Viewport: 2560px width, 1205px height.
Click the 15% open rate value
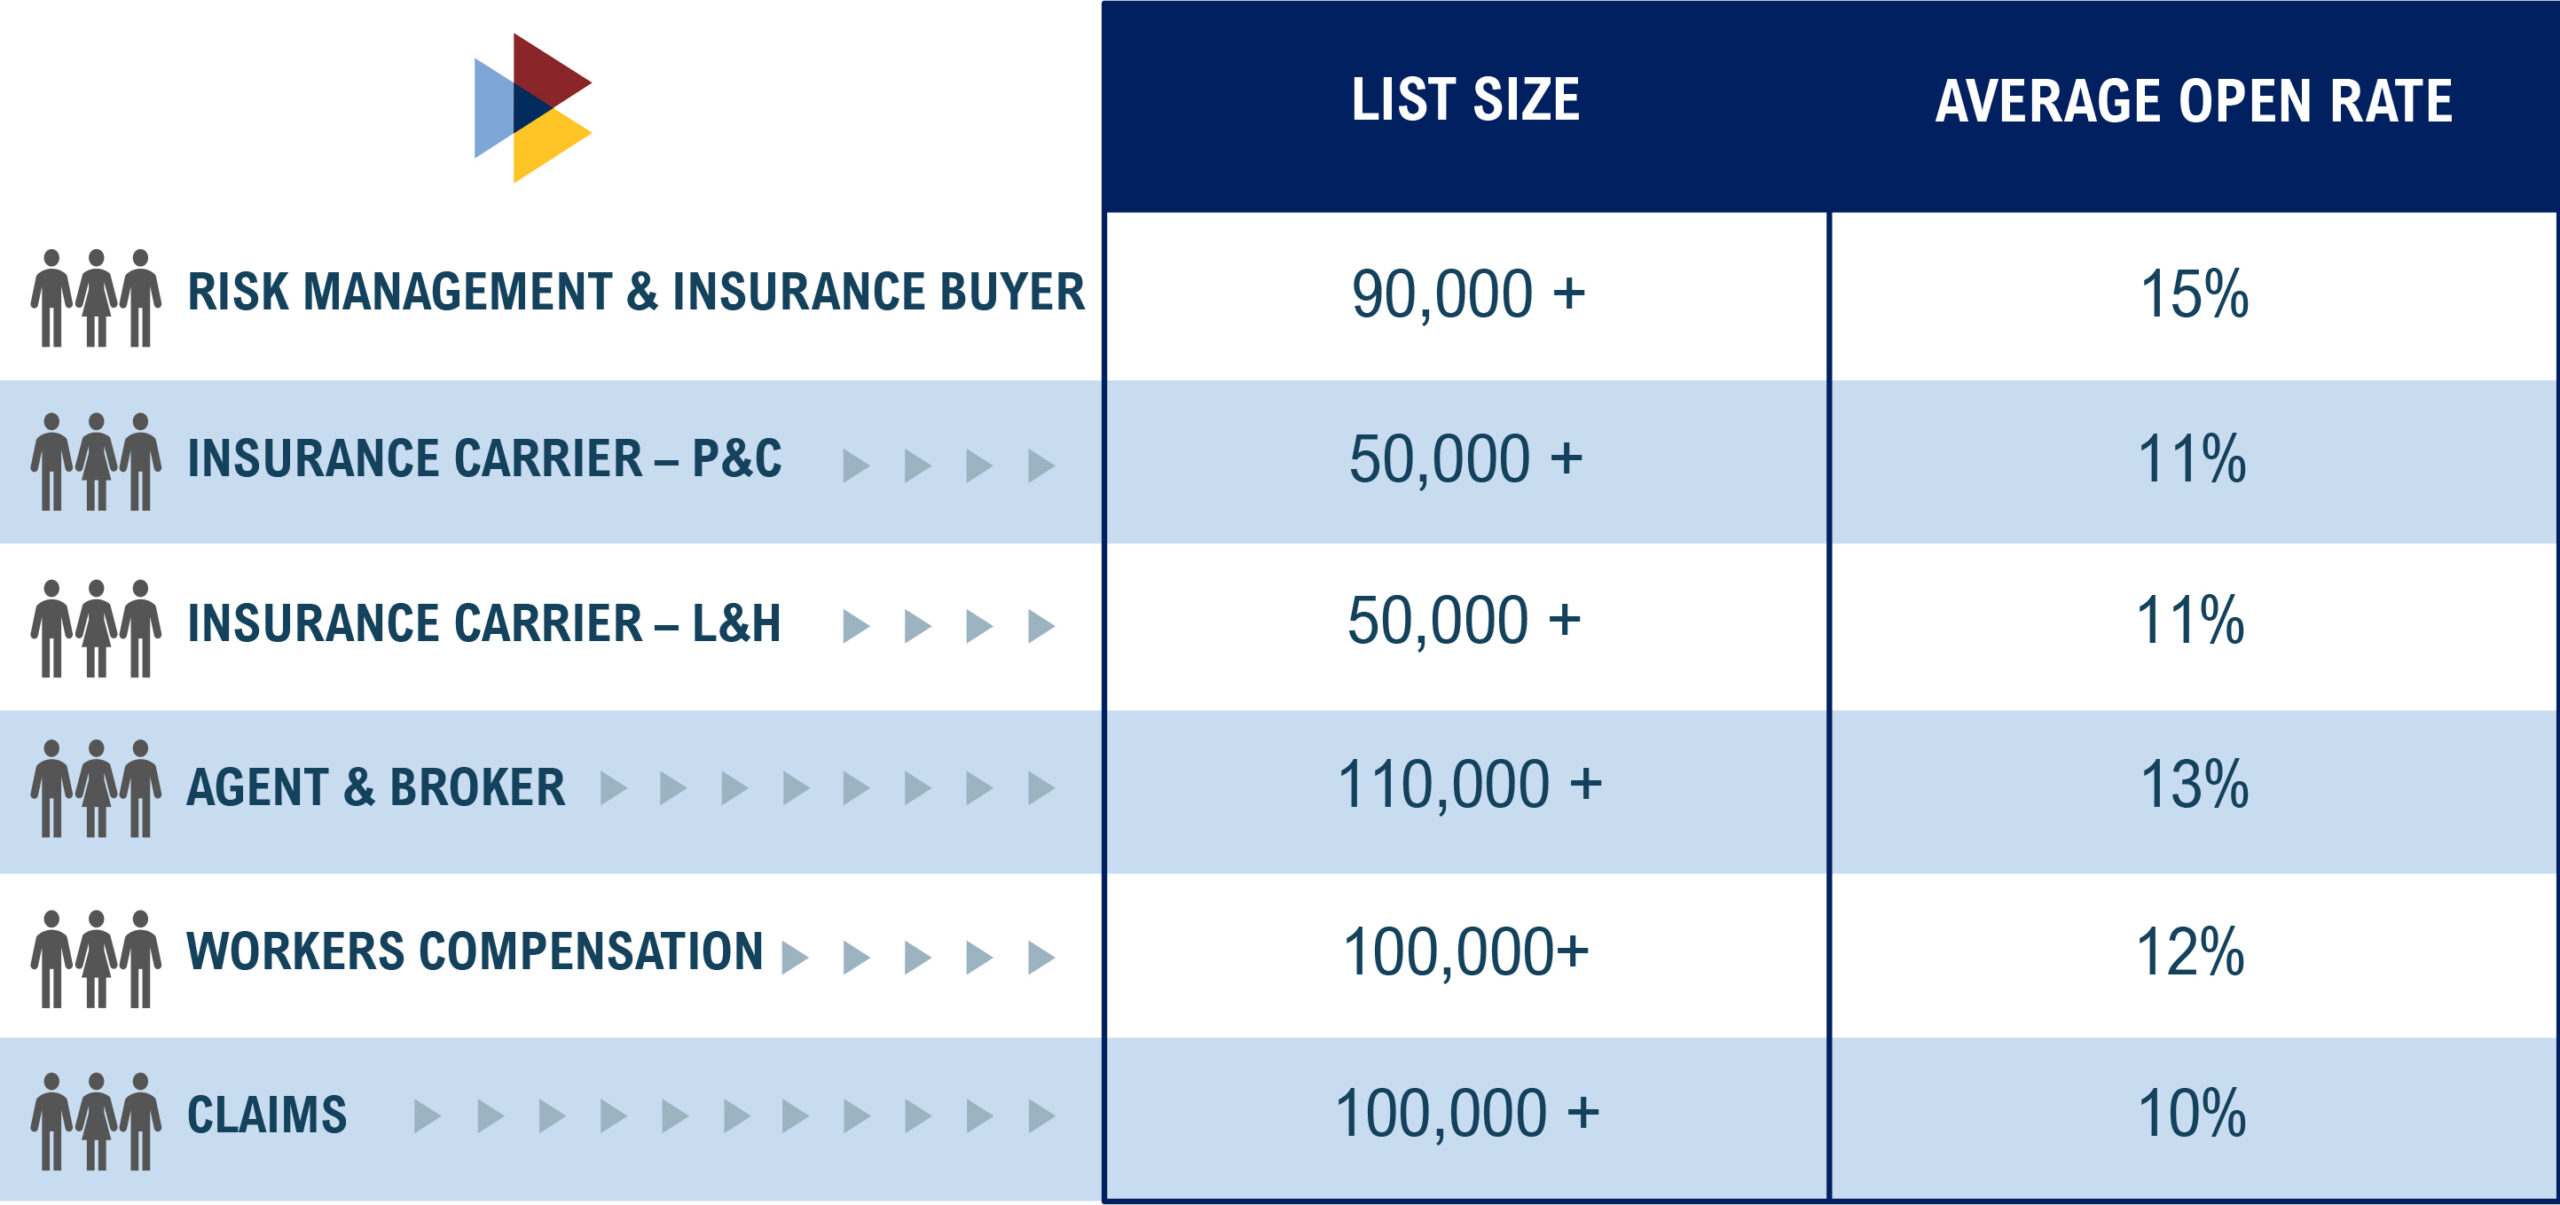pyautogui.click(x=2194, y=294)
